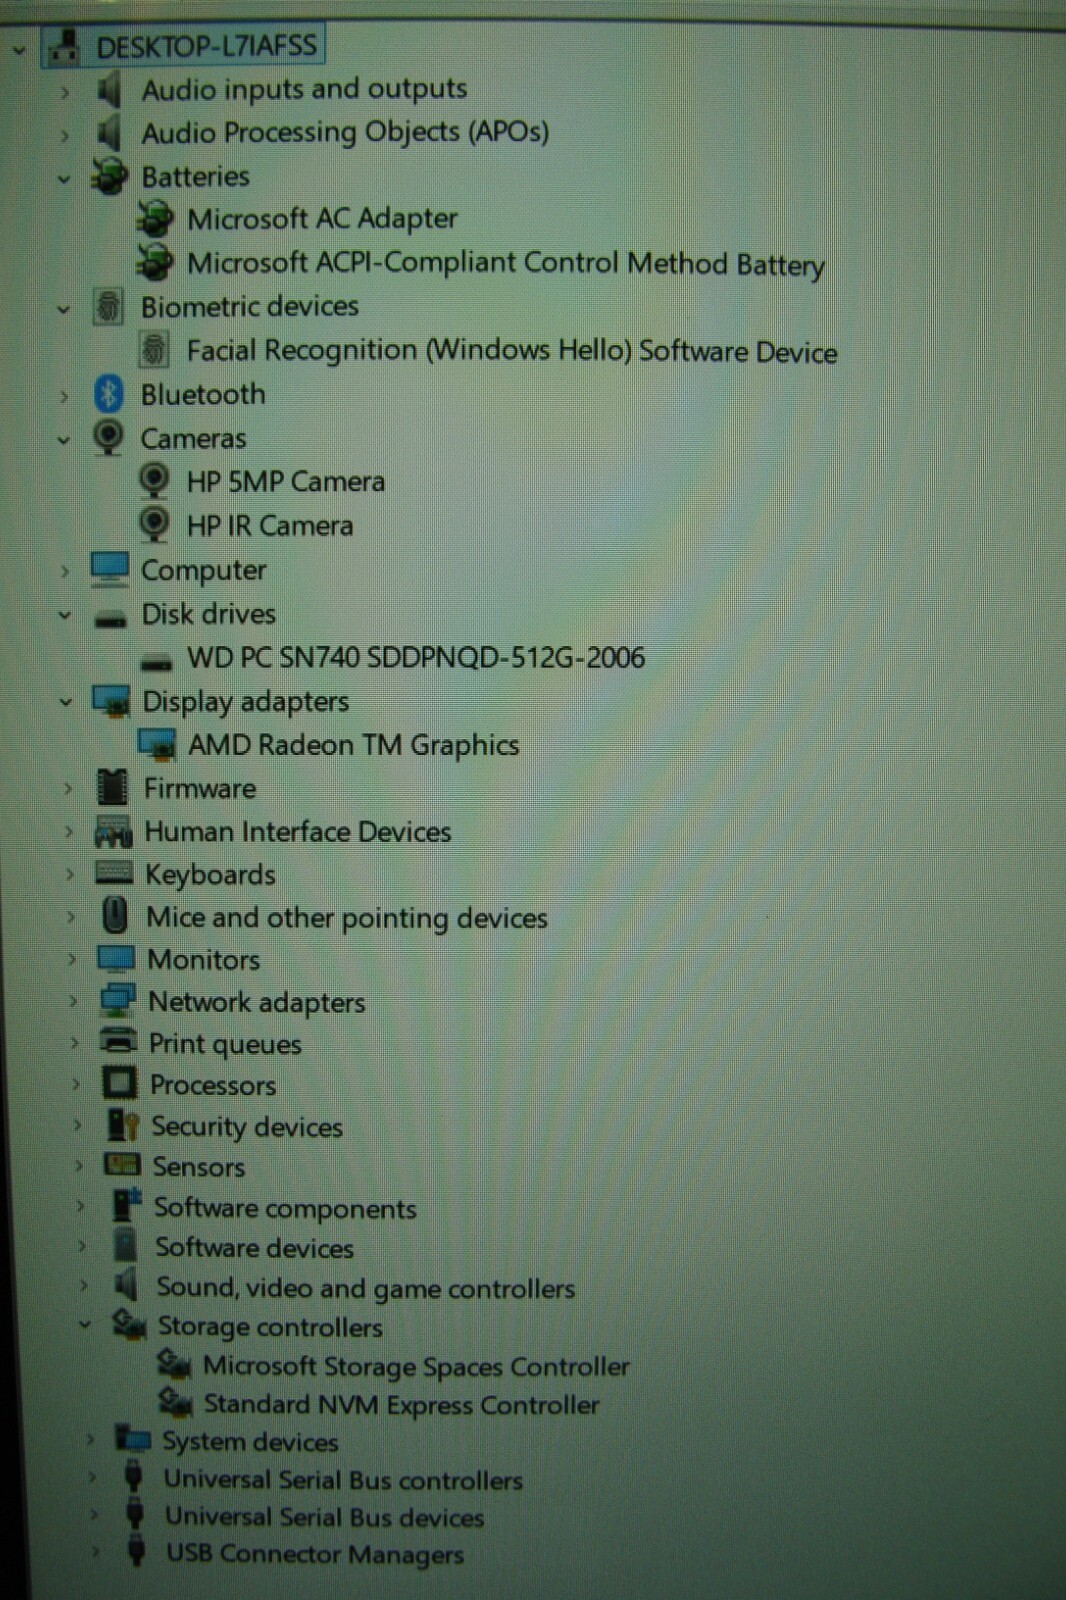Click the Security devices key icon

(122, 1126)
